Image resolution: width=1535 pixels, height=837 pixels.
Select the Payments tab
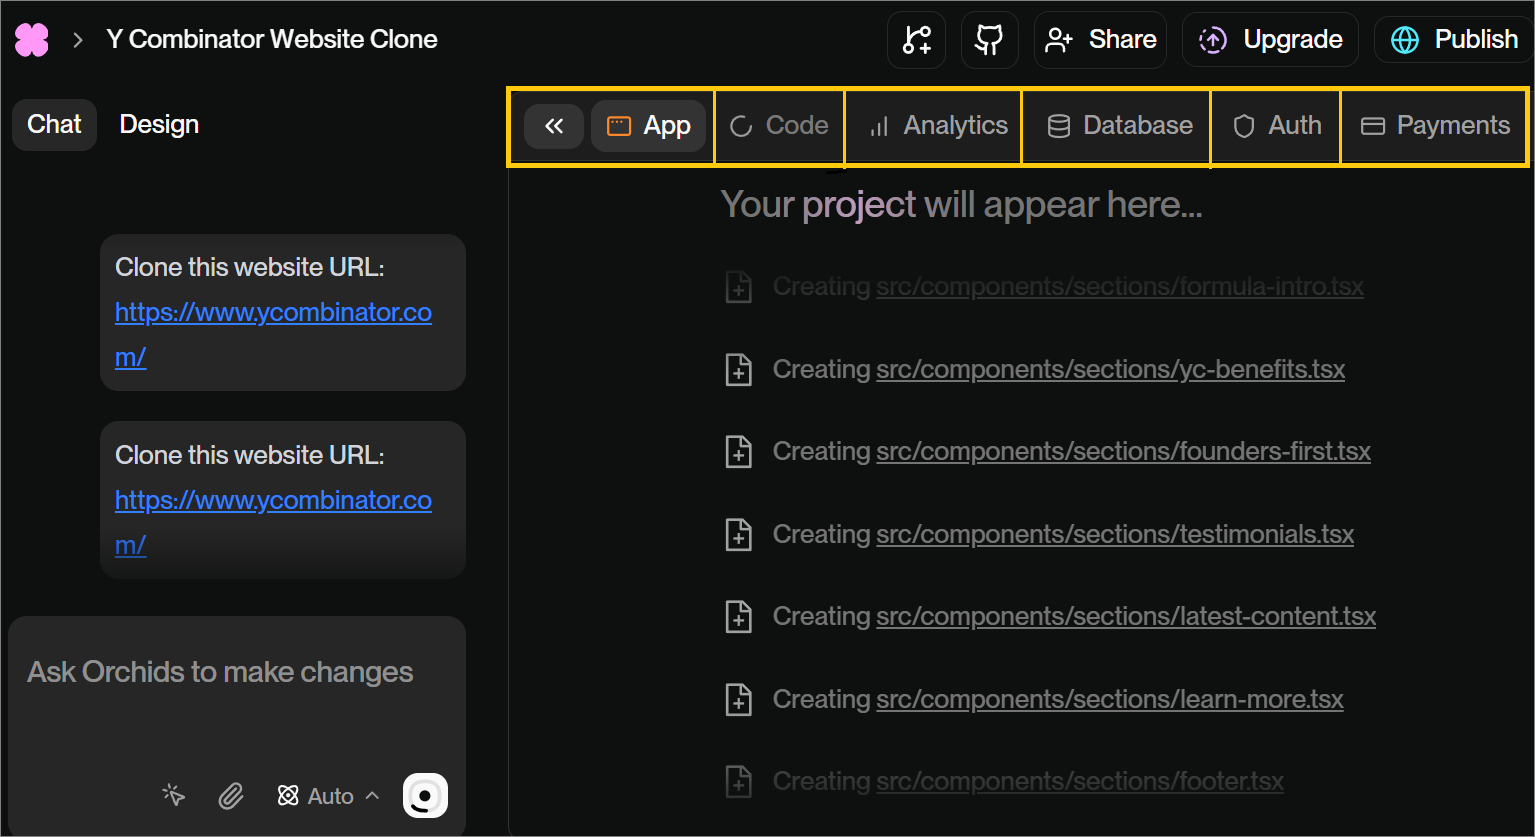(x=1435, y=126)
